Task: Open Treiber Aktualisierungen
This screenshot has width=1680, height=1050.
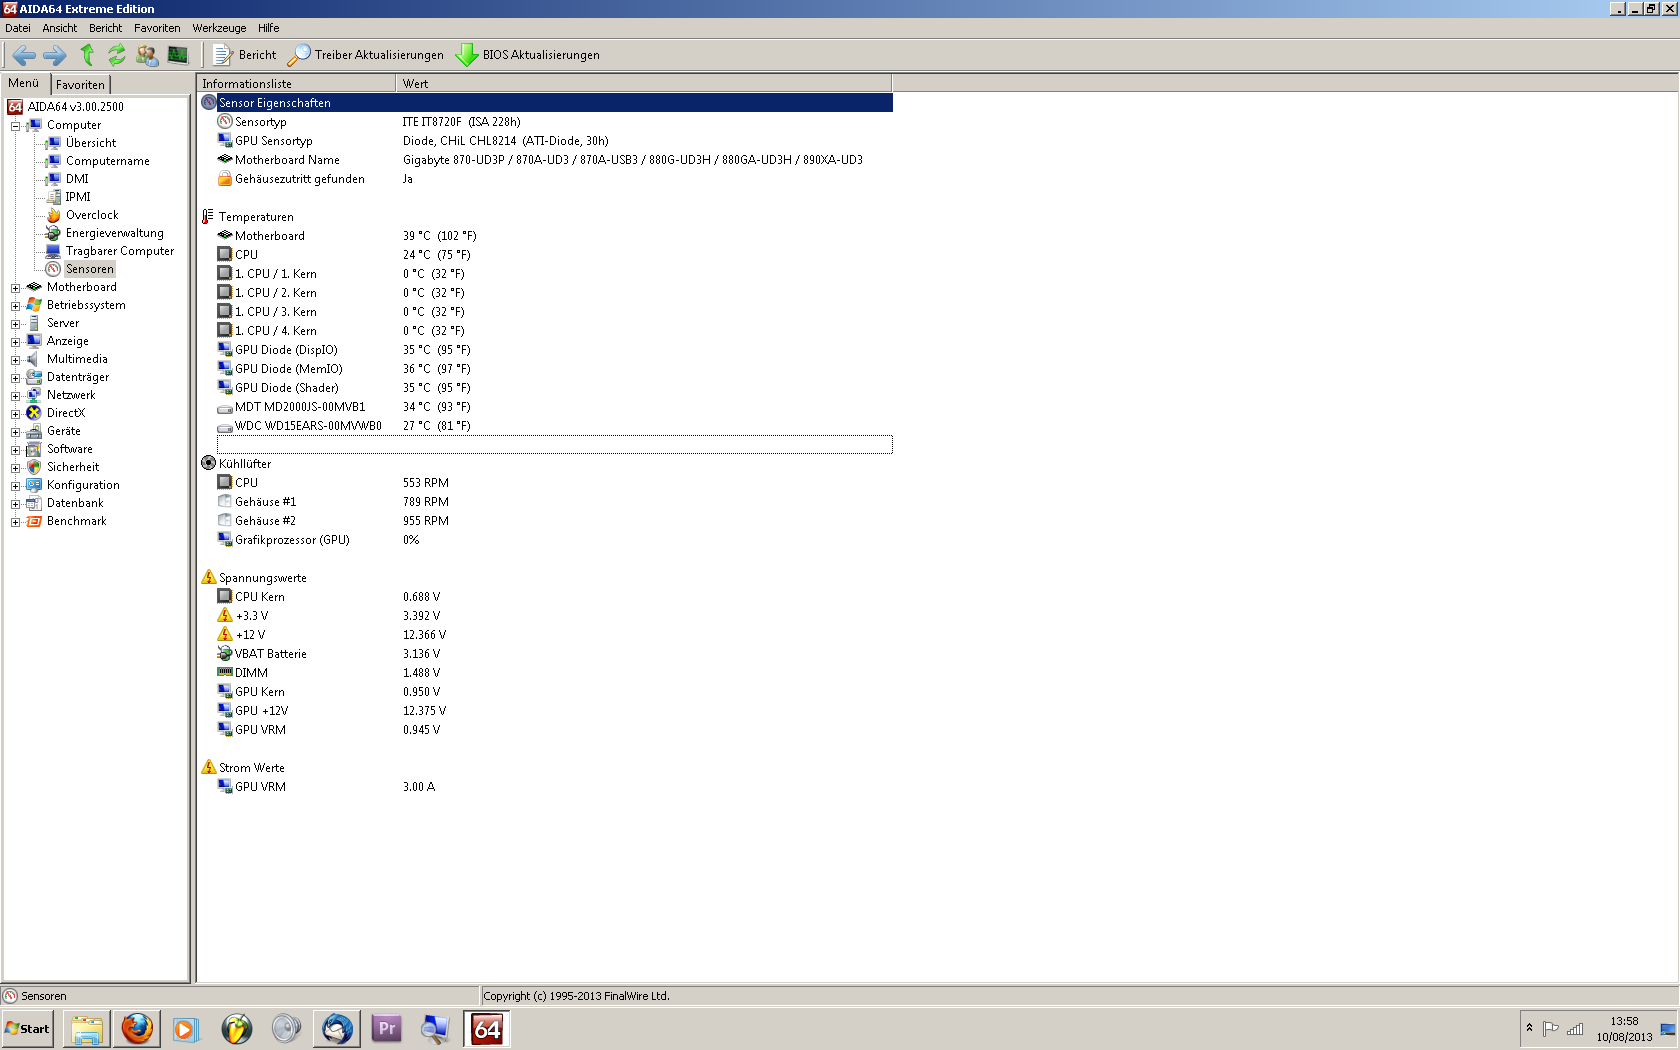Action: click(366, 55)
